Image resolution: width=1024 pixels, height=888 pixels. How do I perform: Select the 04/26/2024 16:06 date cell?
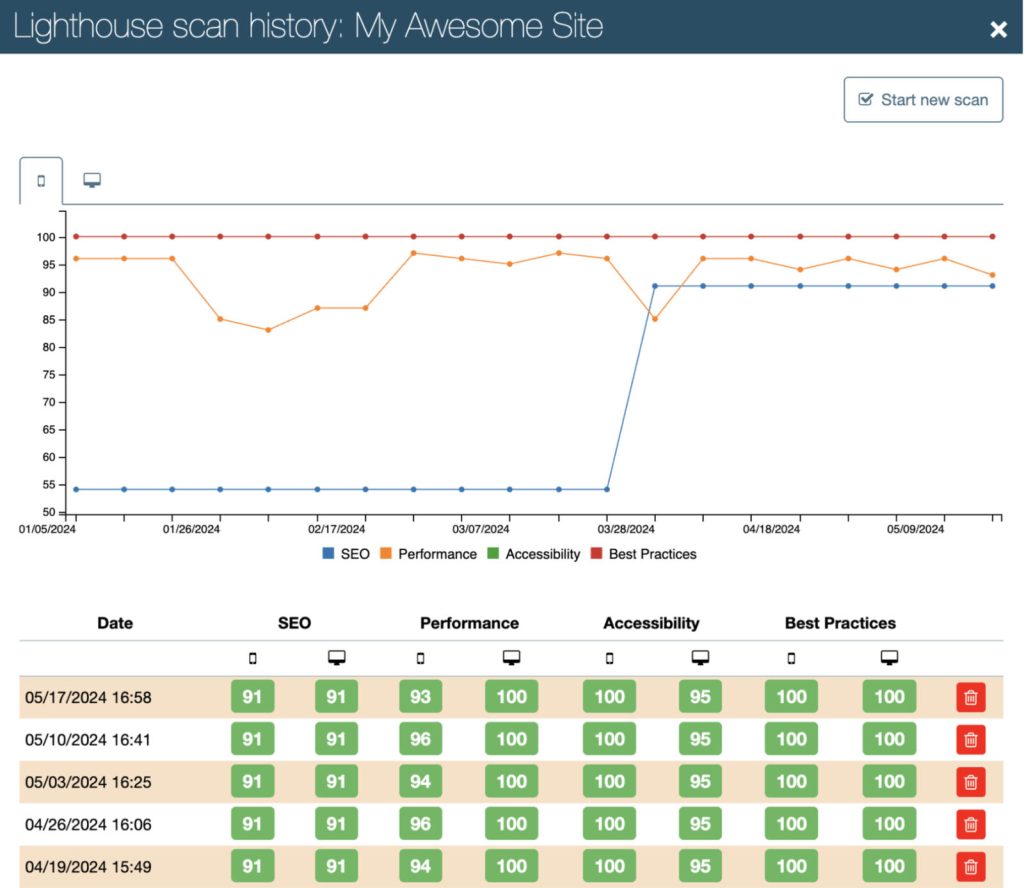[88, 825]
